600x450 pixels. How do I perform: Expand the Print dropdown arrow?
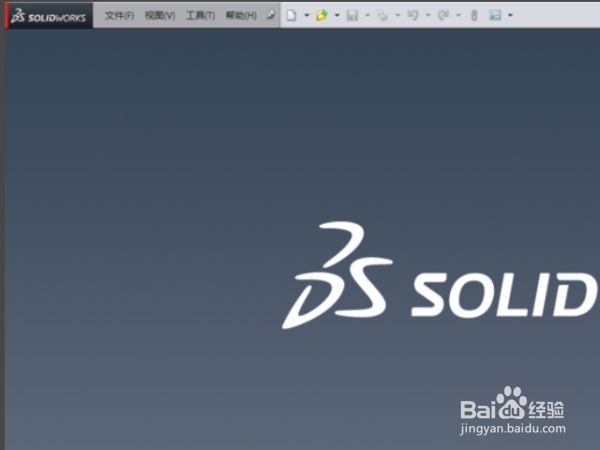[x=398, y=15]
